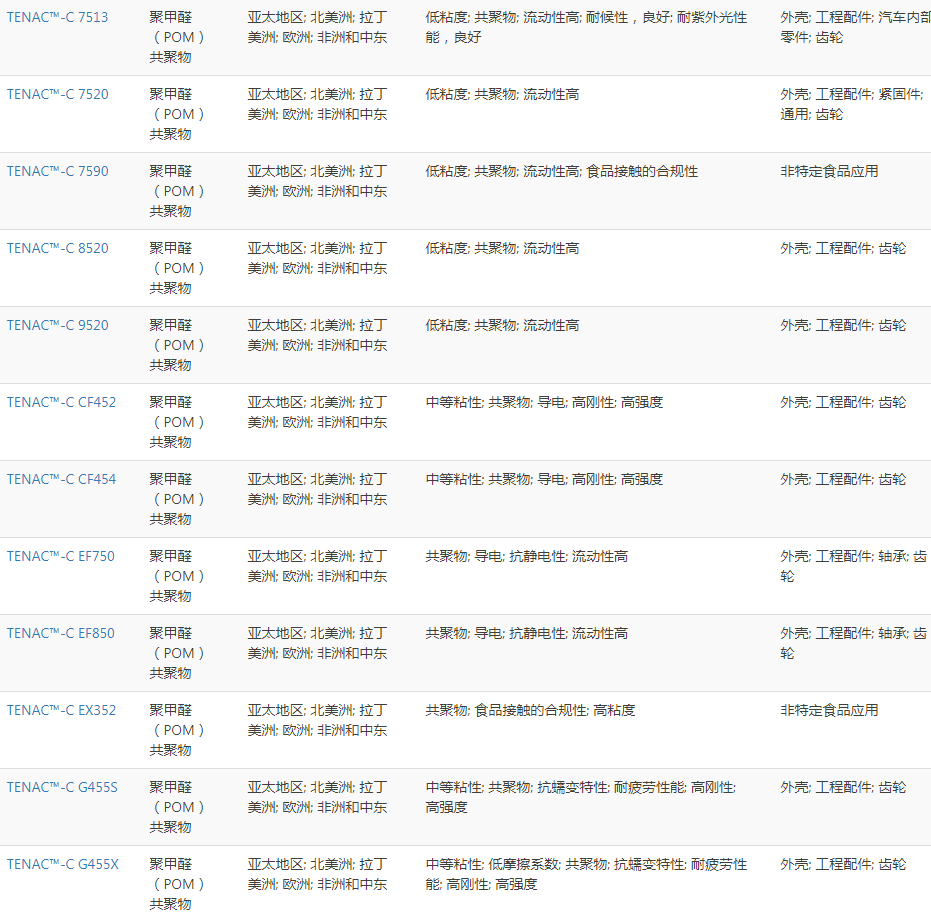
Task: Click the 低摩擦系数 features cell of G455X
Action: 585,874
